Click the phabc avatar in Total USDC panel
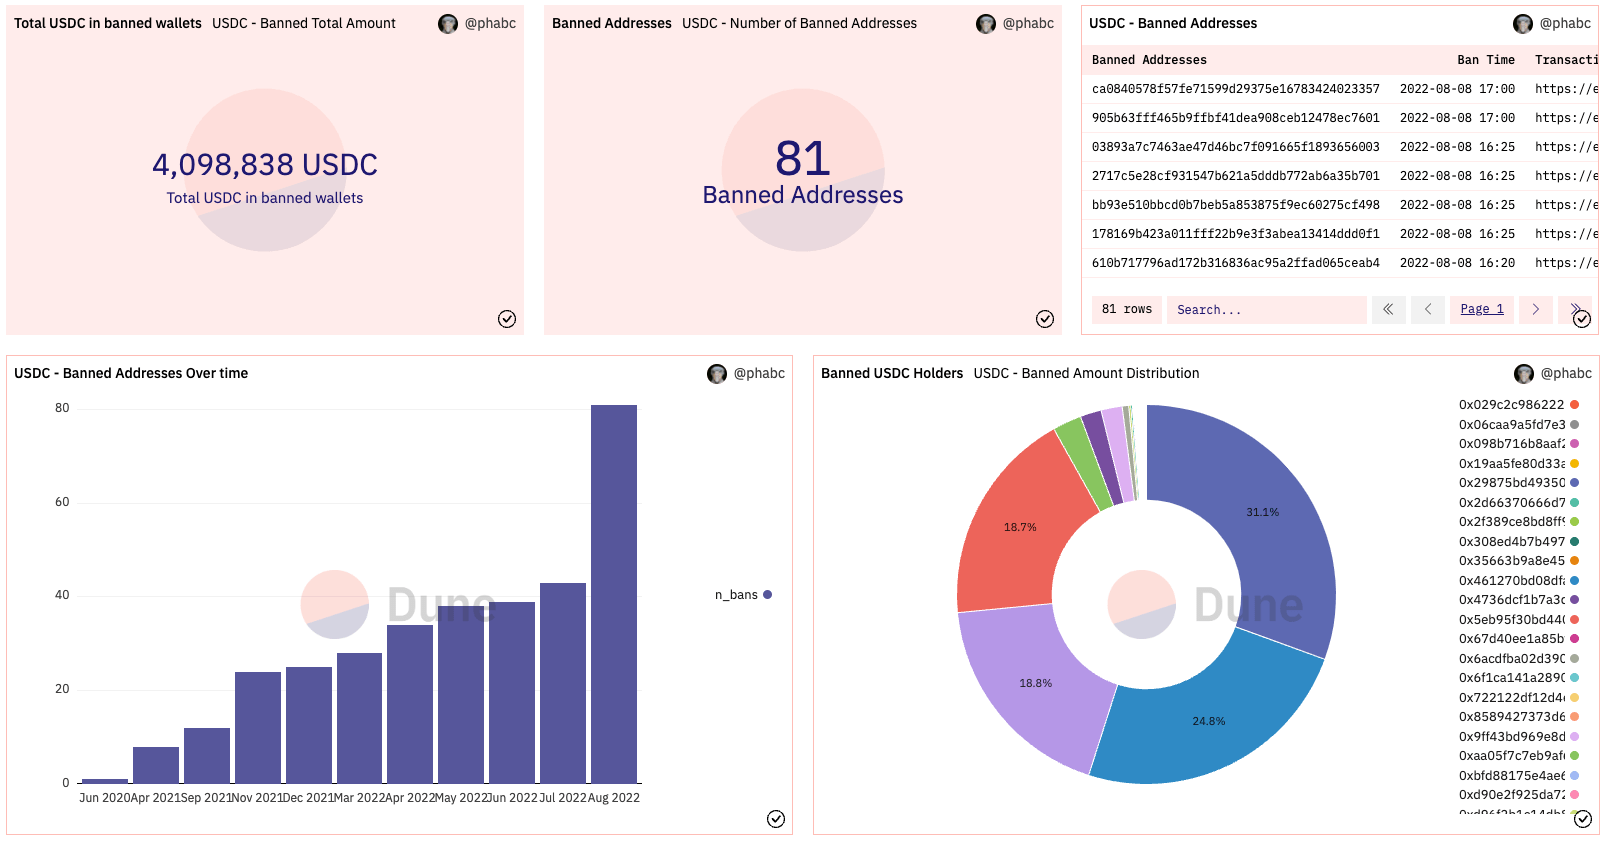1609x842 pixels. 448,24
